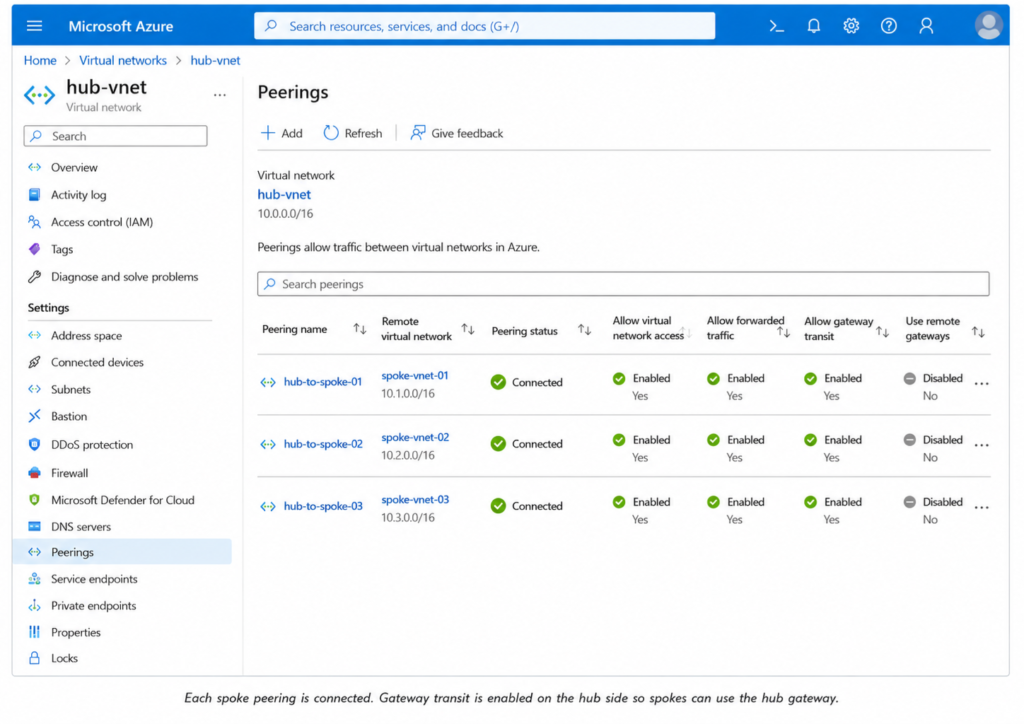Click the Firewall icon
Screen dimensions: 1024x724
(35, 473)
